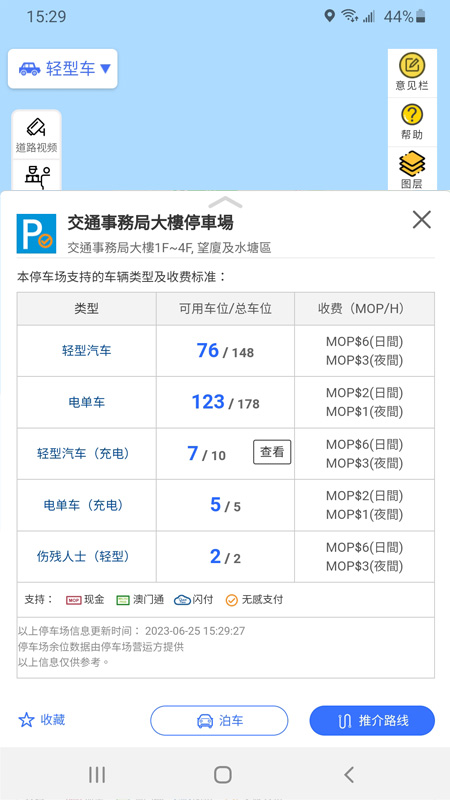450x800 pixels.
Task: Select the 电单车（充电） type row
Action: 226,505
